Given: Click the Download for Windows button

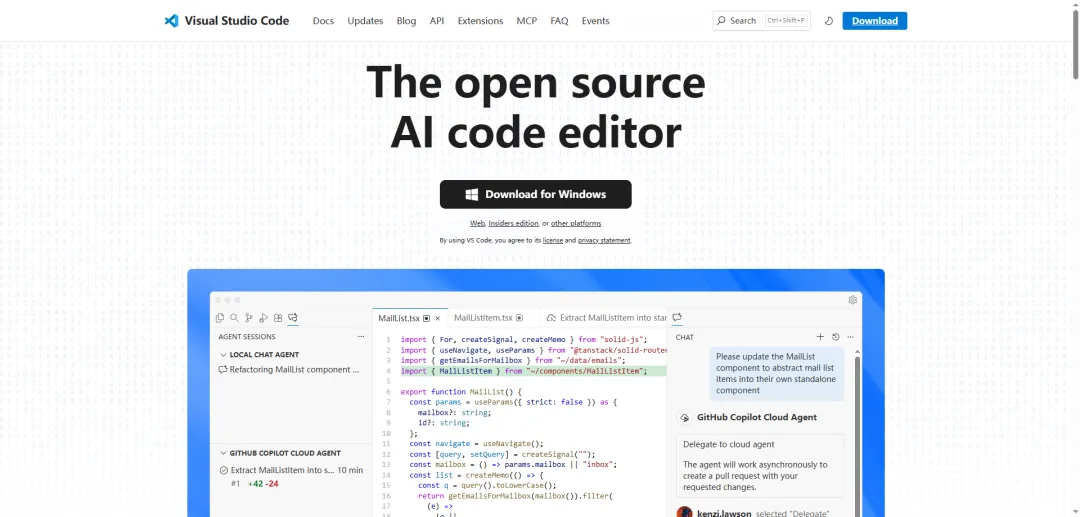Looking at the screenshot, I should 536,194.
